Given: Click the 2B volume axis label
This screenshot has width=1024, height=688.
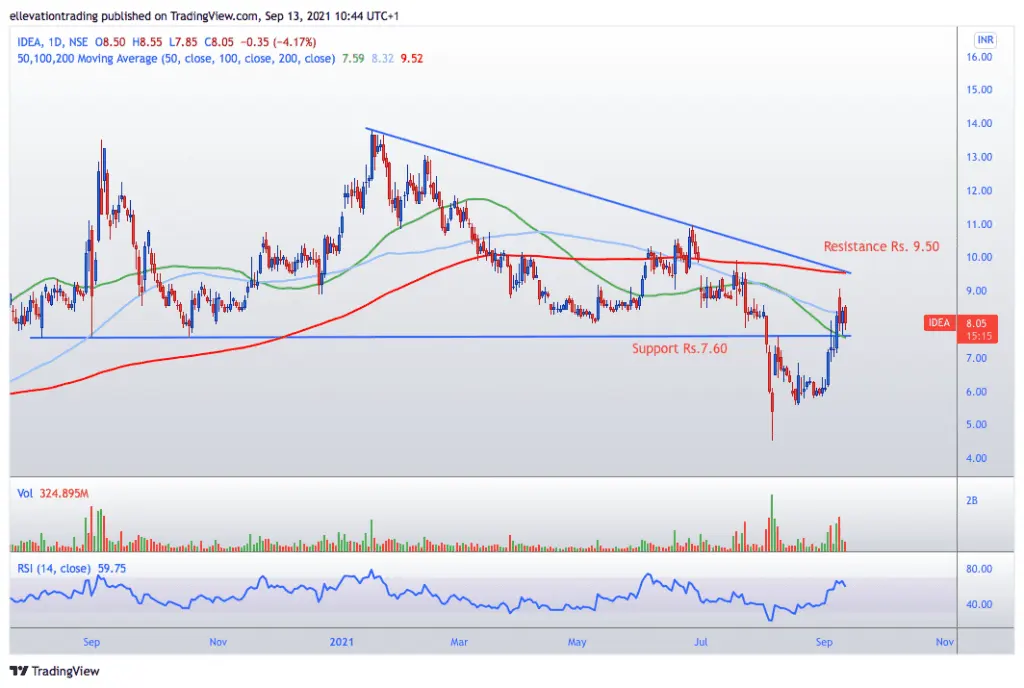Looking at the screenshot, I should pyautogui.click(x=972, y=501).
